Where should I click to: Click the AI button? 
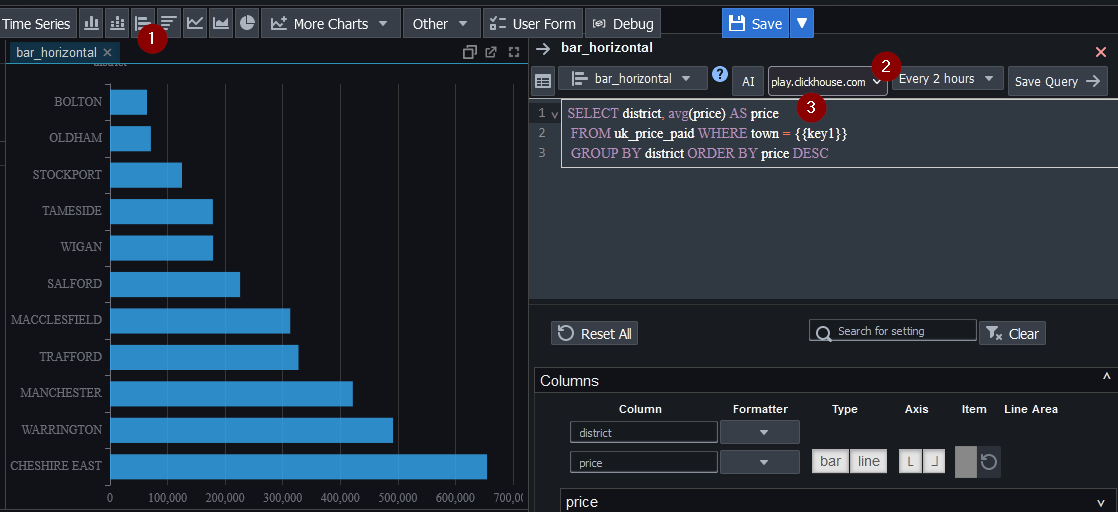[748, 81]
